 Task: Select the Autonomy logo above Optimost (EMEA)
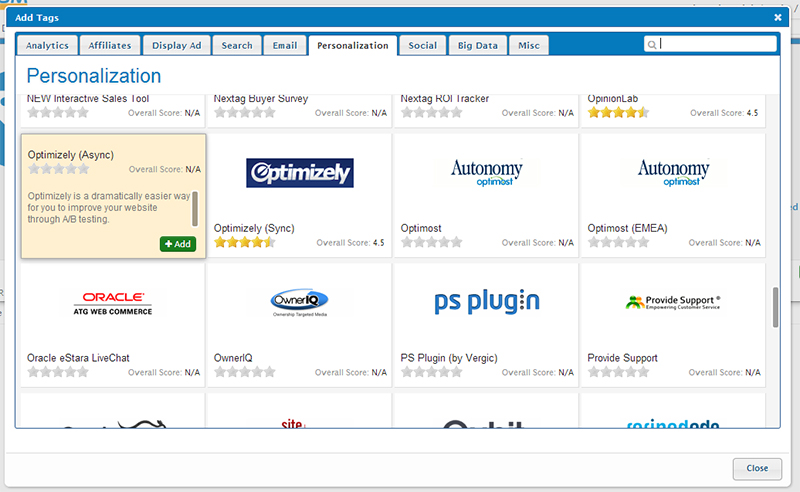673,173
